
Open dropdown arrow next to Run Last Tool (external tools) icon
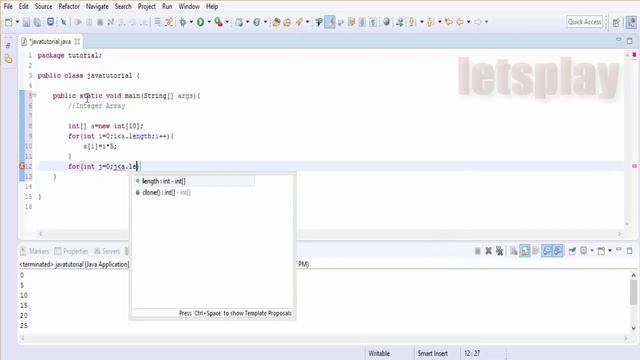[227, 22]
